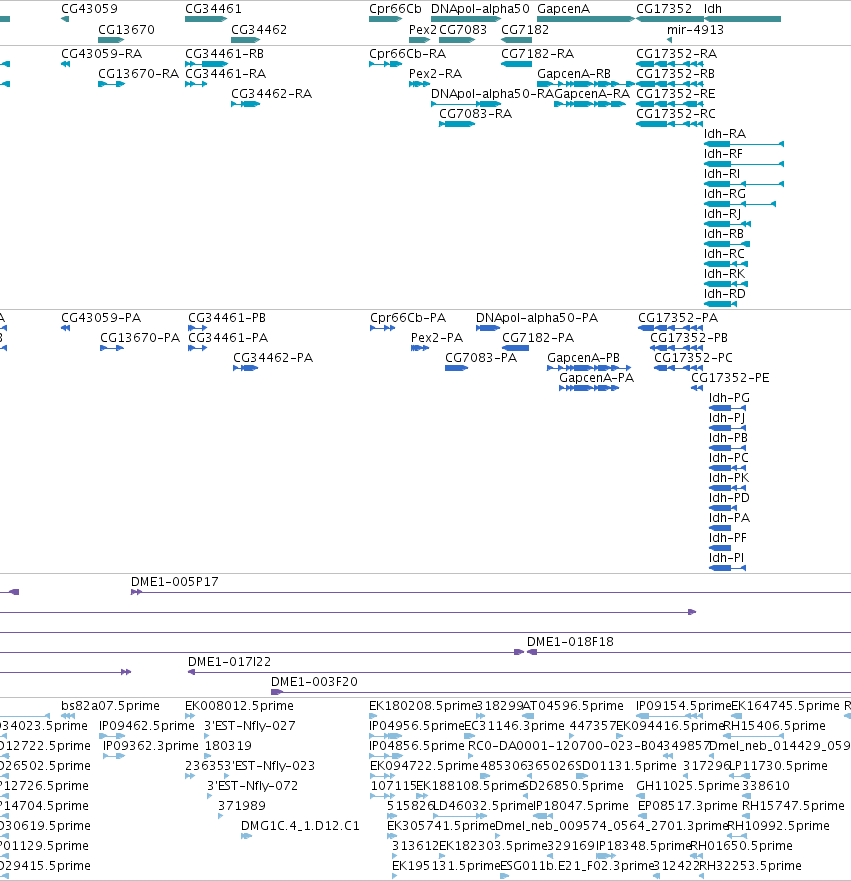This screenshot has width=851, height=881.
Task: Click EST DMG1C.4_1.D12.C1
Action: point(300,826)
